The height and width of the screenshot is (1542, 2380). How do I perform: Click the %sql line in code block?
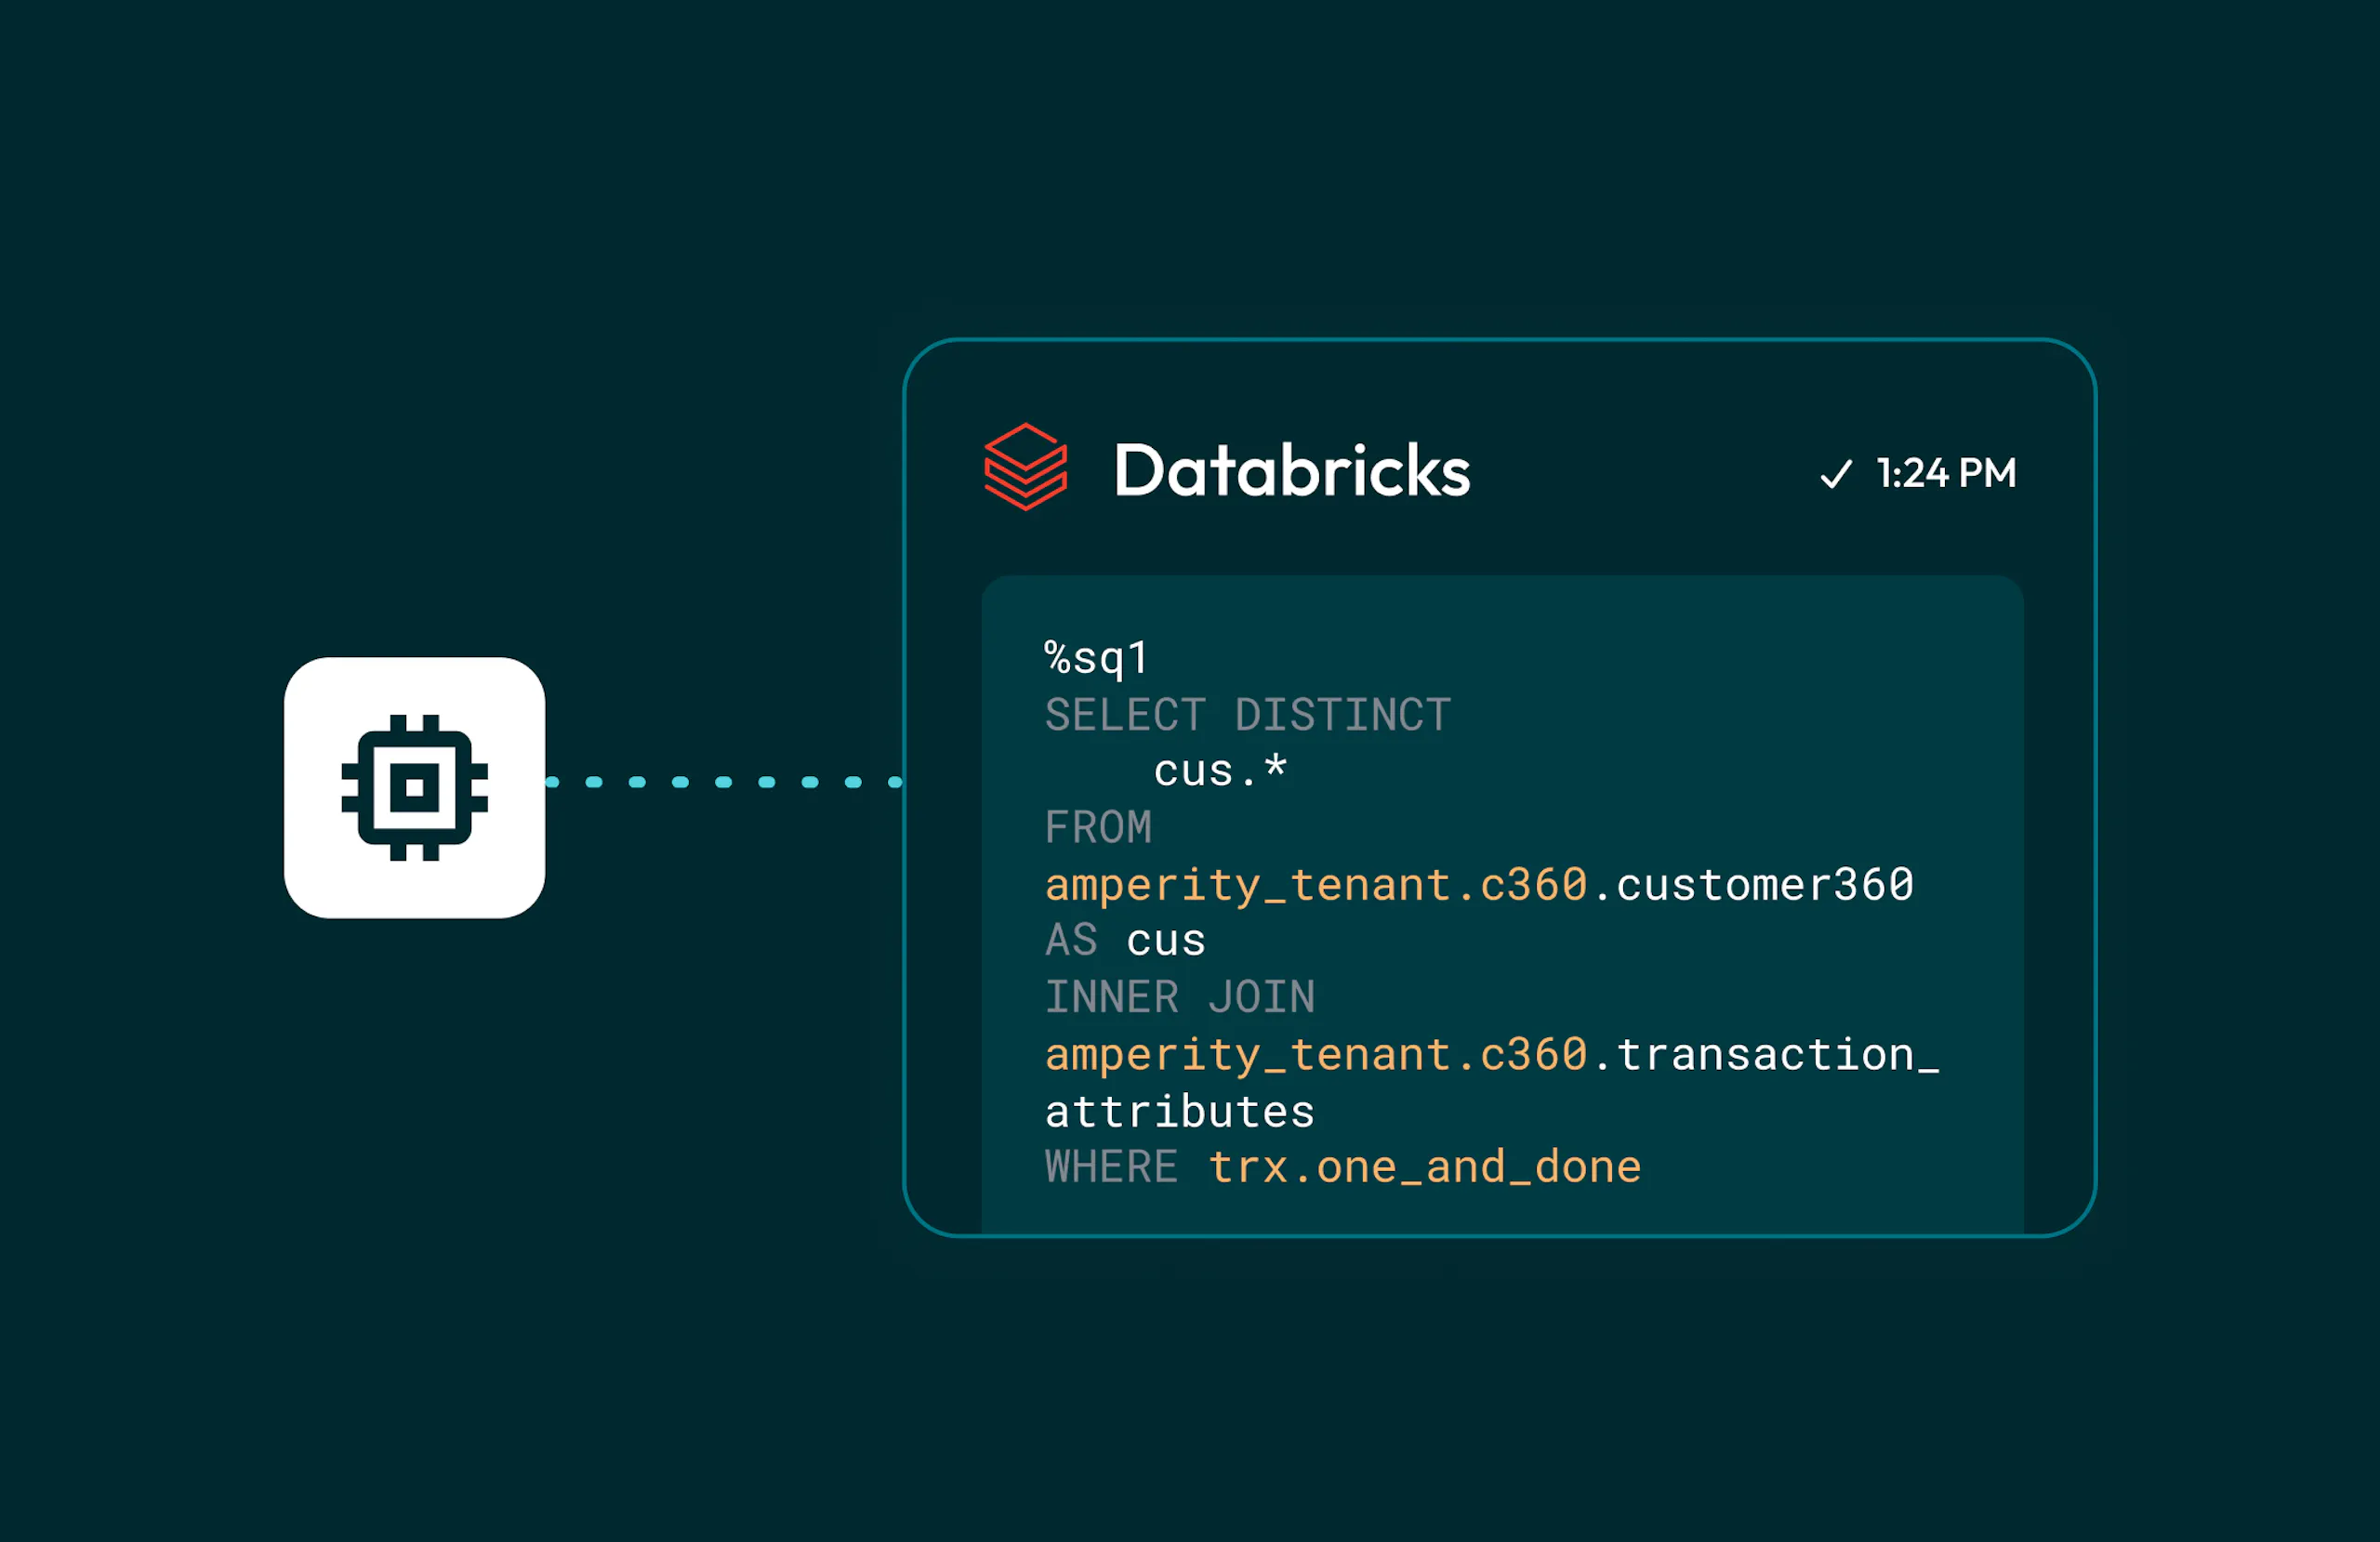(x=1096, y=659)
